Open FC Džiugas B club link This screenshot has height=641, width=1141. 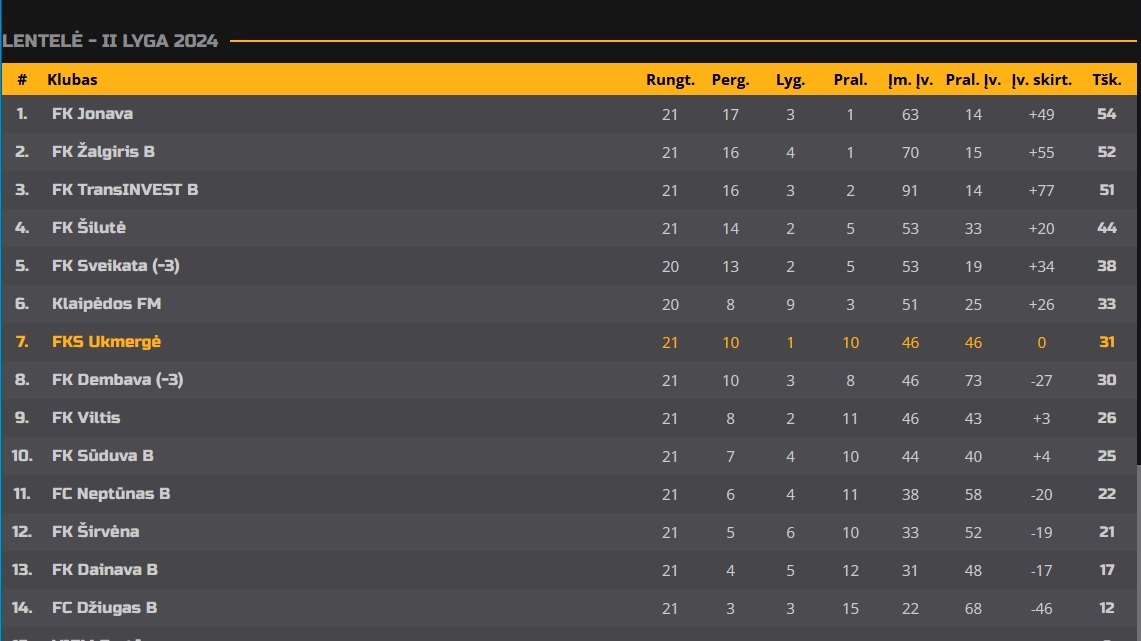coord(104,607)
